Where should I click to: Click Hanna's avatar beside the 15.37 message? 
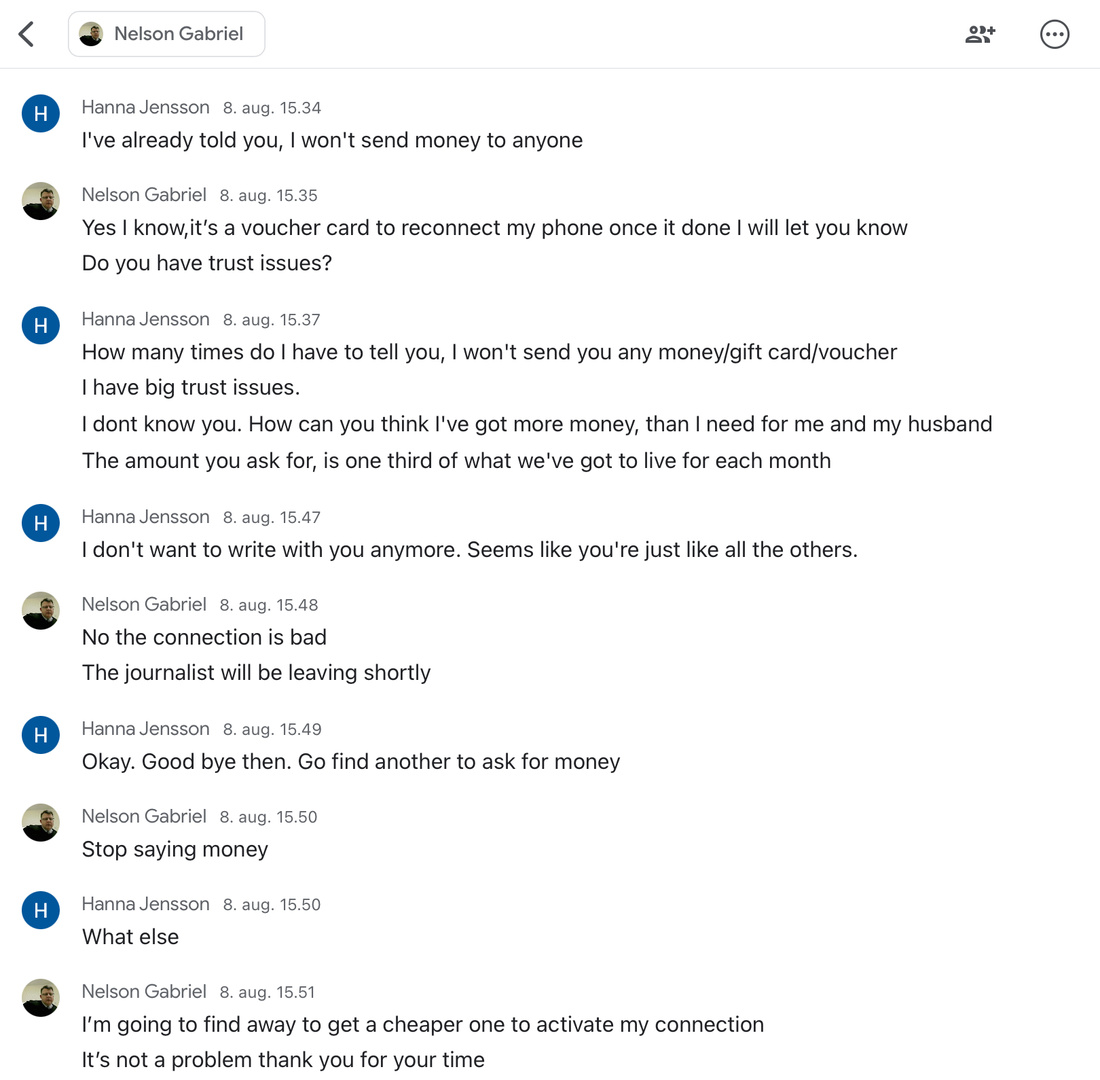tap(41, 326)
